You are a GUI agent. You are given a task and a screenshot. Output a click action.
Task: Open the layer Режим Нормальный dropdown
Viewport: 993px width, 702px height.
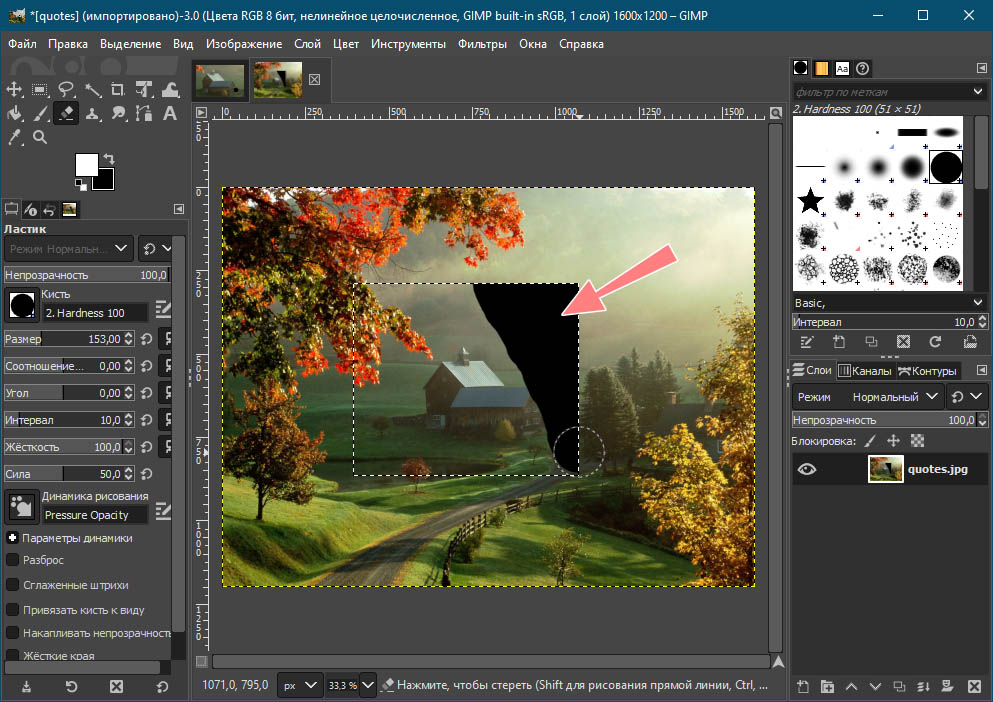pyautogui.click(x=867, y=397)
